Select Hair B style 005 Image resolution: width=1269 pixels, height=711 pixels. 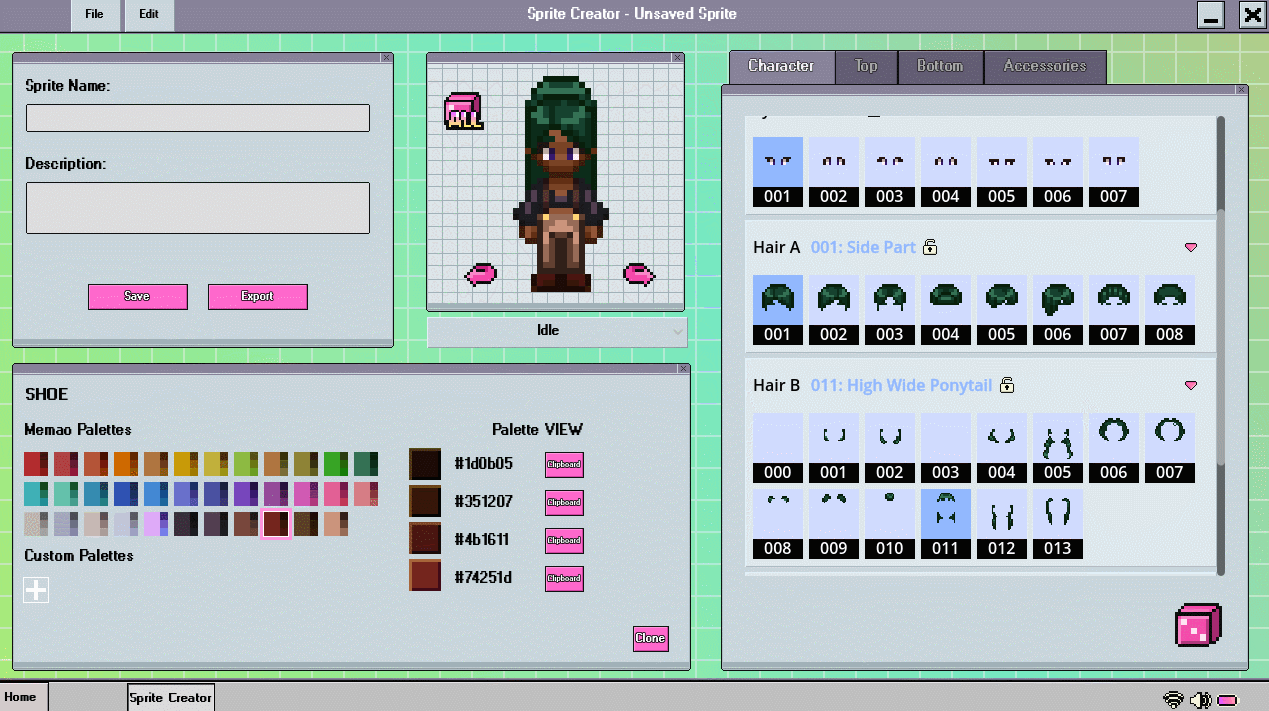click(x=1058, y=448)
